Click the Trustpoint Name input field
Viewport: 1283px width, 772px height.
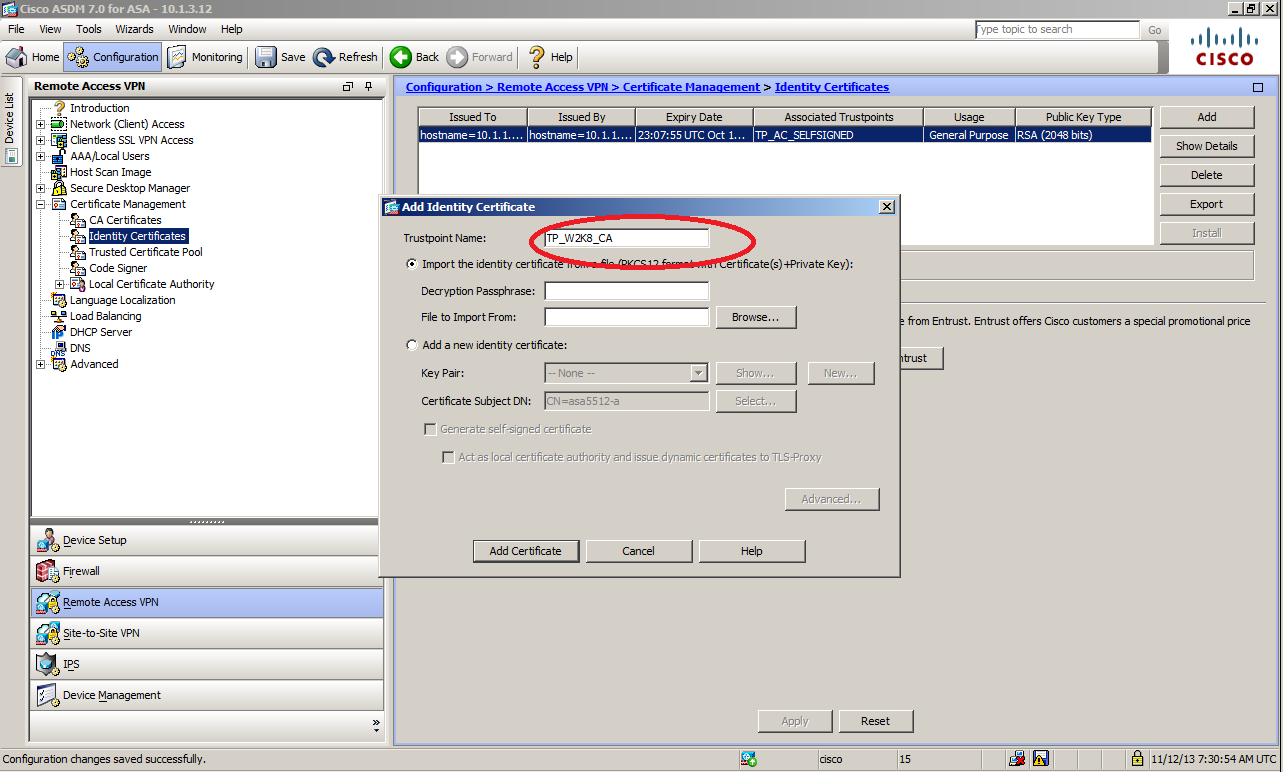pos(626,238)
